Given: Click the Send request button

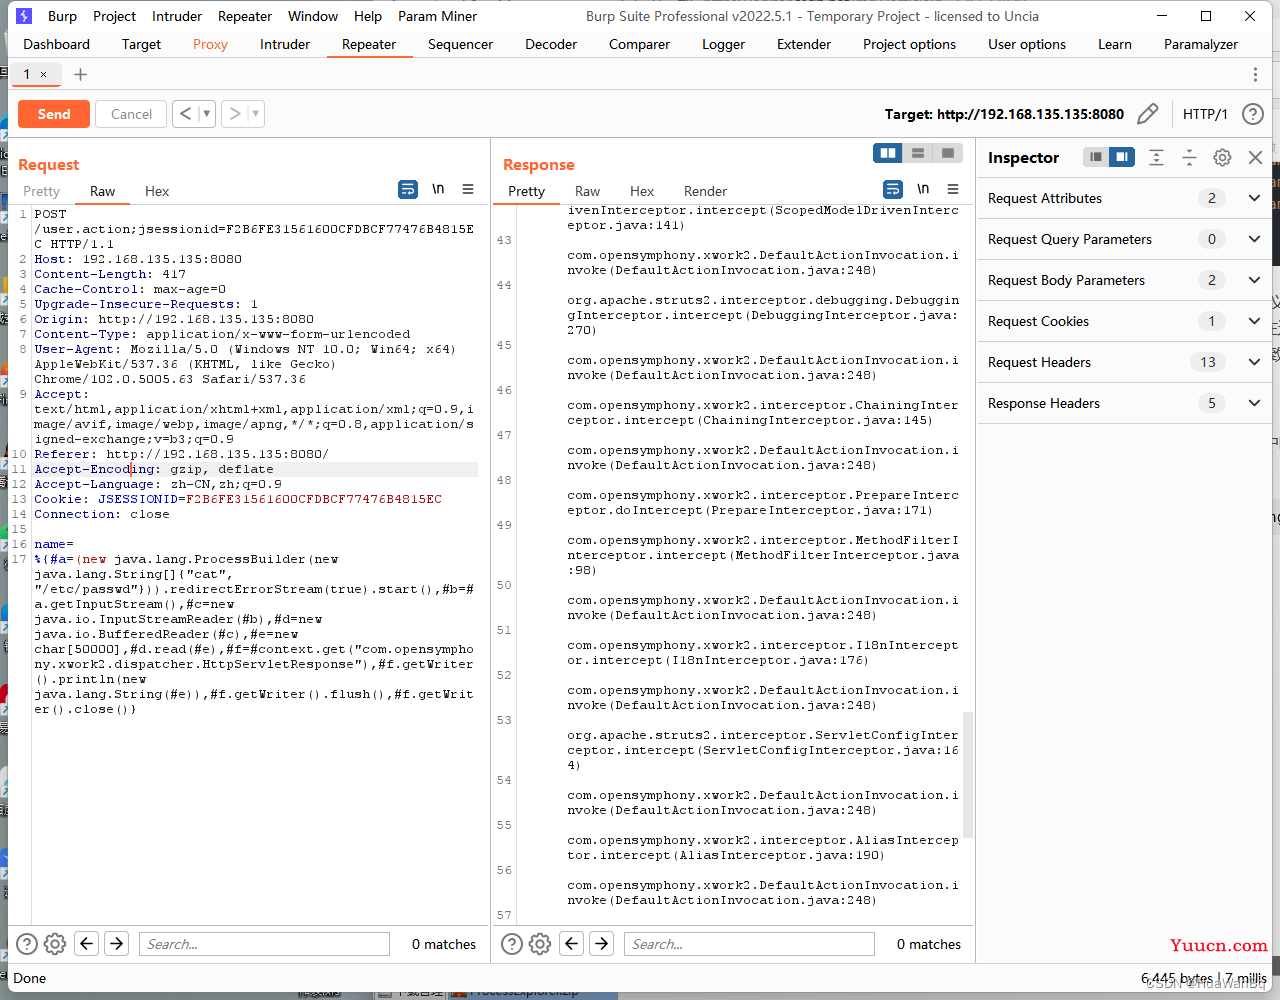Looking at the screenshot, I should click(54, 114).
